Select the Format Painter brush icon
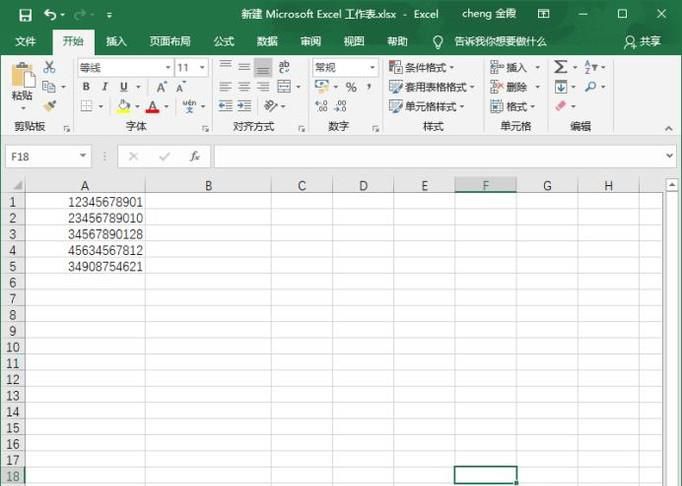The image size is (682, 486). click(x=49, y=106)
